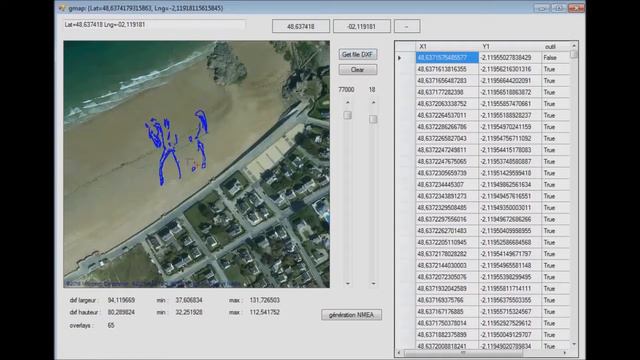Click the Get file DXF button

(x=358, y=54)
